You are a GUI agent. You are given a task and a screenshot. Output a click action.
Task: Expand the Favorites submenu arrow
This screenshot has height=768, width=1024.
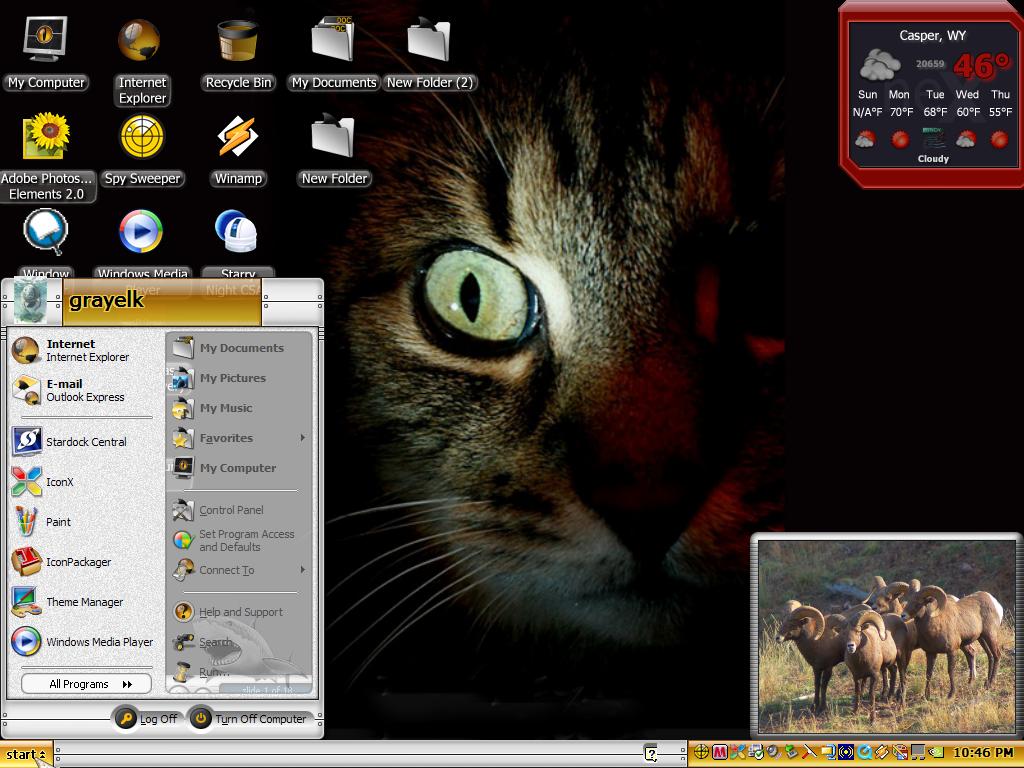(x=302, y=438)
